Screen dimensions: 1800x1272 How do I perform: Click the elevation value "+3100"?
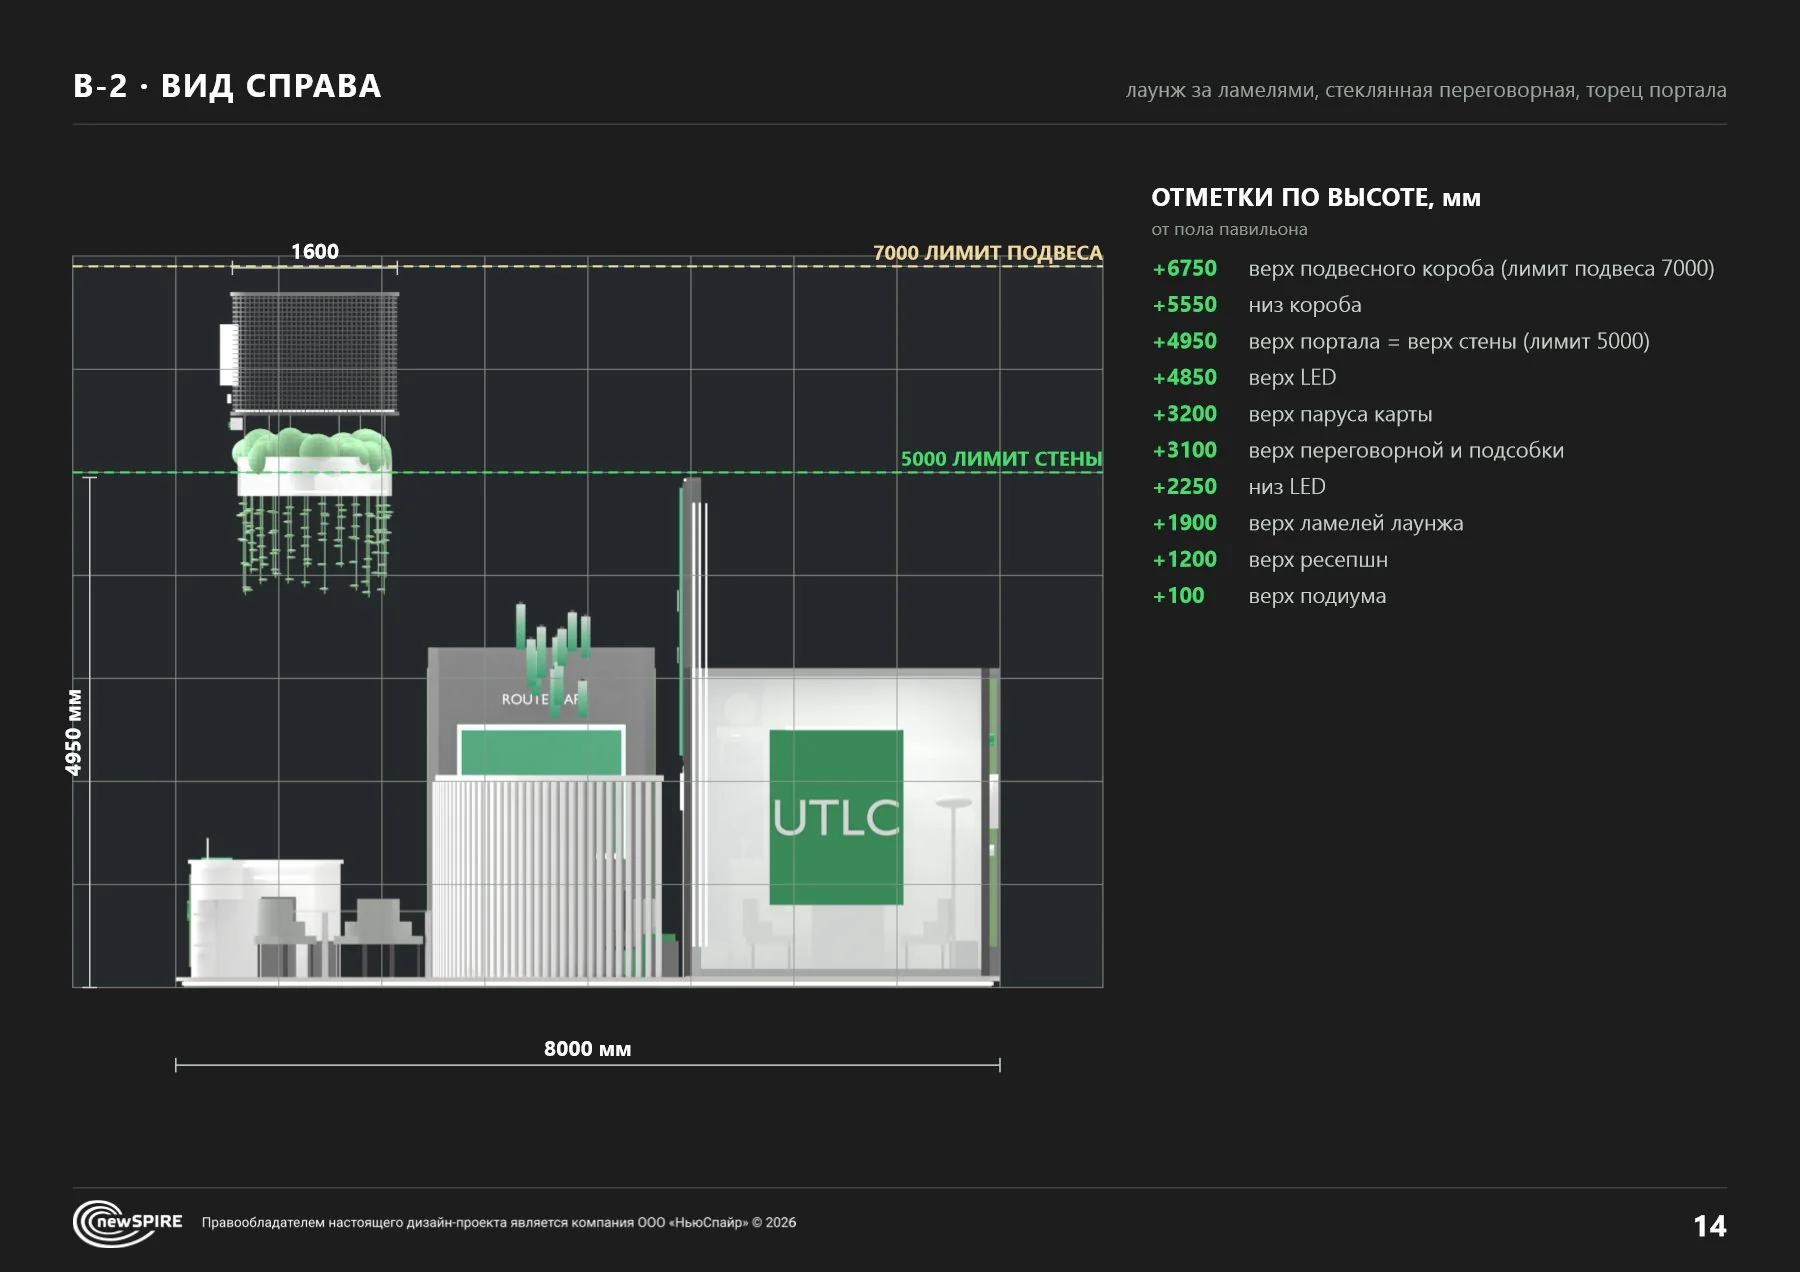pyautogui.click(x=1185, y=450)
